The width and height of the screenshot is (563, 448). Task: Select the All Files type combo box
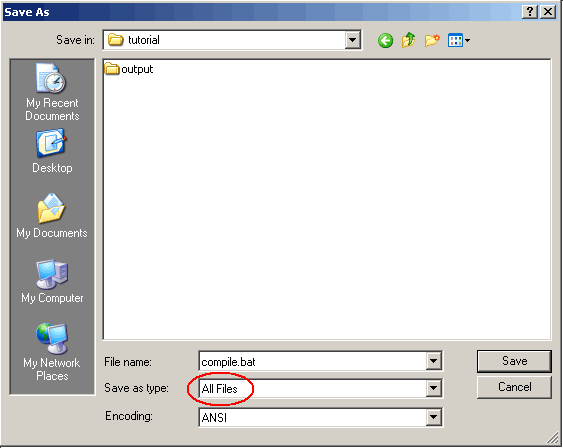[320, 388]
